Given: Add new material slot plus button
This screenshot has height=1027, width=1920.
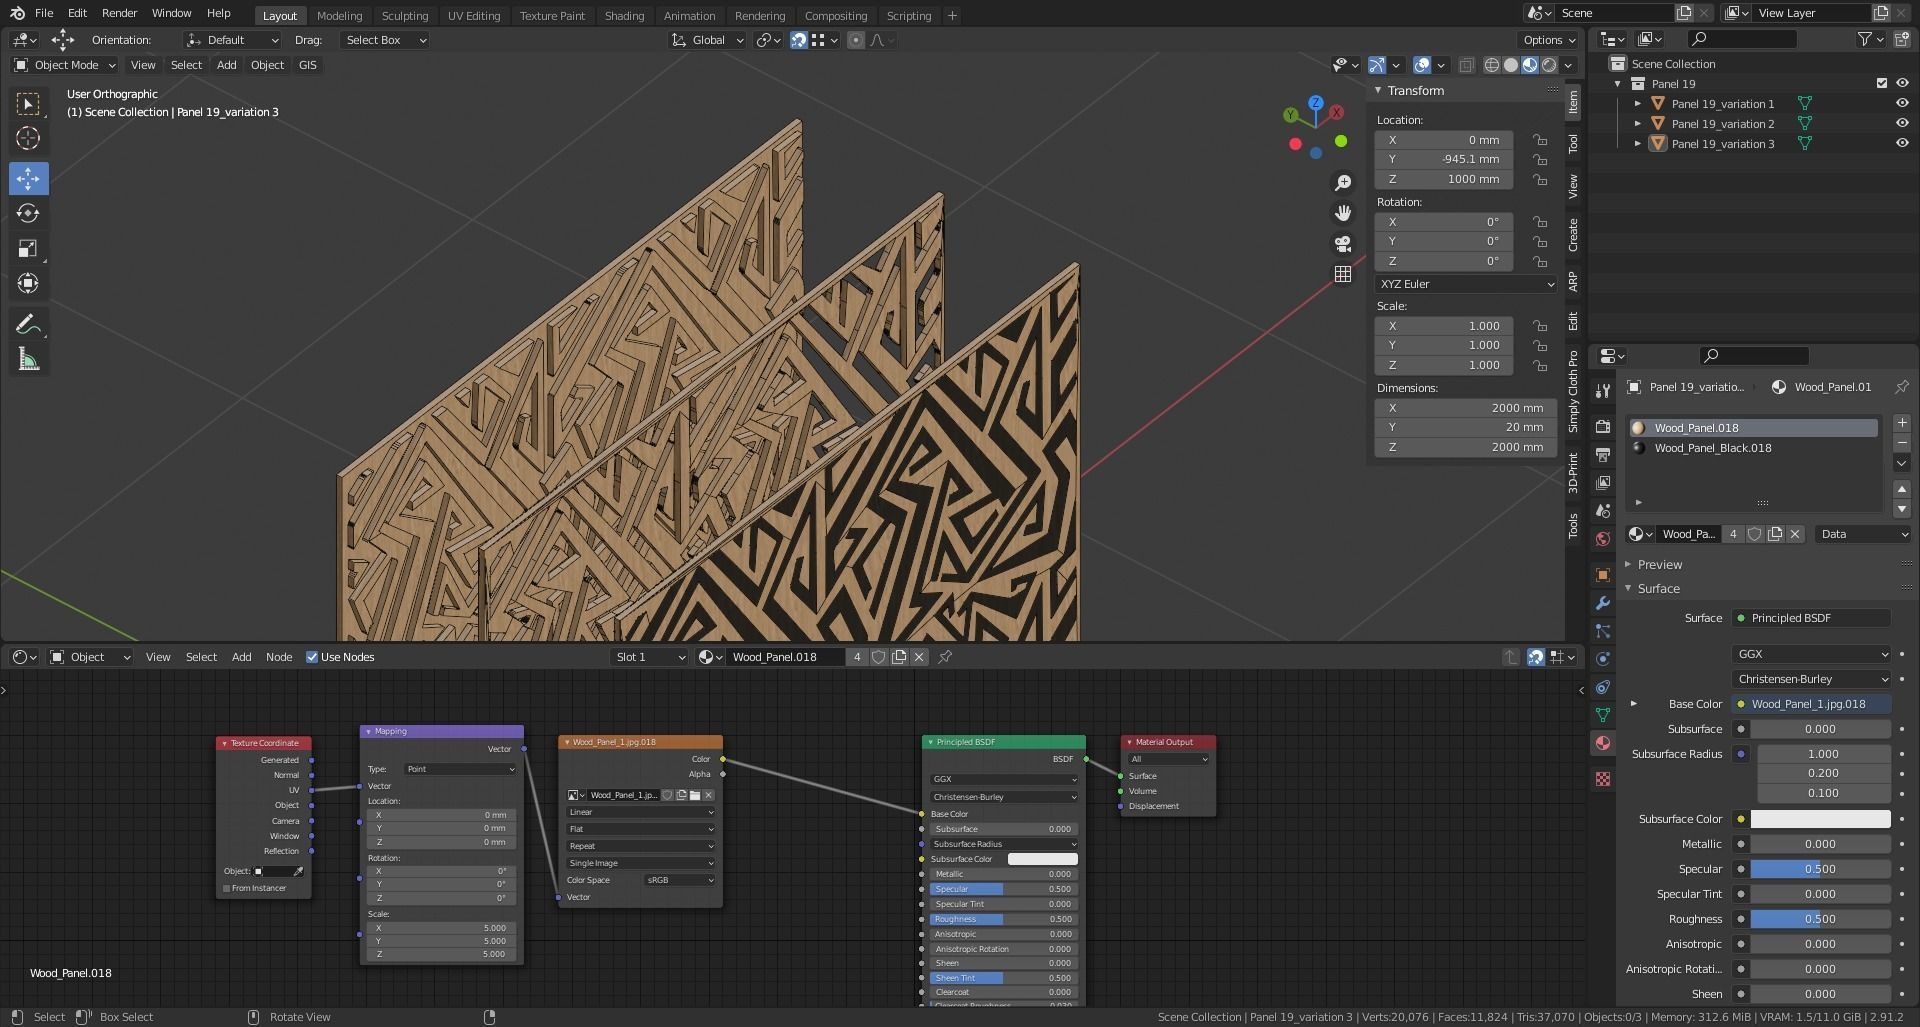Looking at the screenshot, I should pos(1902,423).
